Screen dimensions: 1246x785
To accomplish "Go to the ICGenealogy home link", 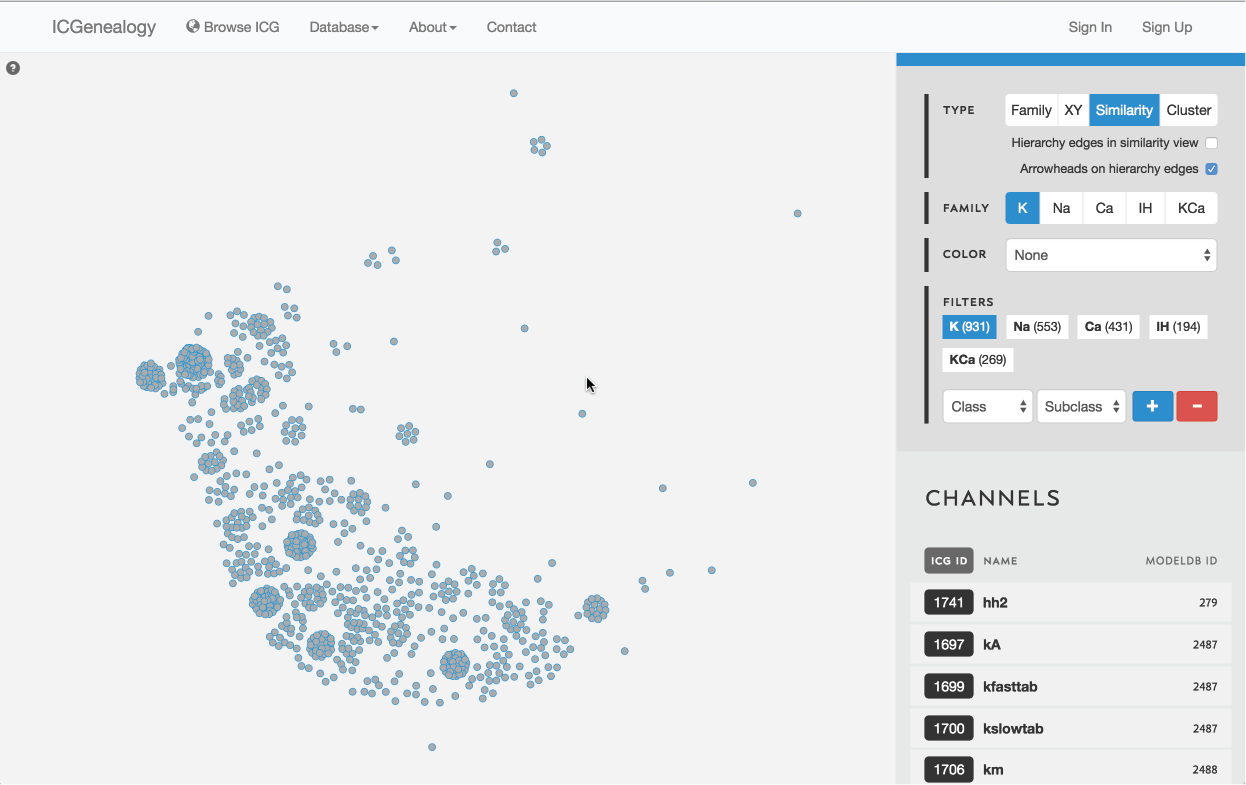I will 104,27.
